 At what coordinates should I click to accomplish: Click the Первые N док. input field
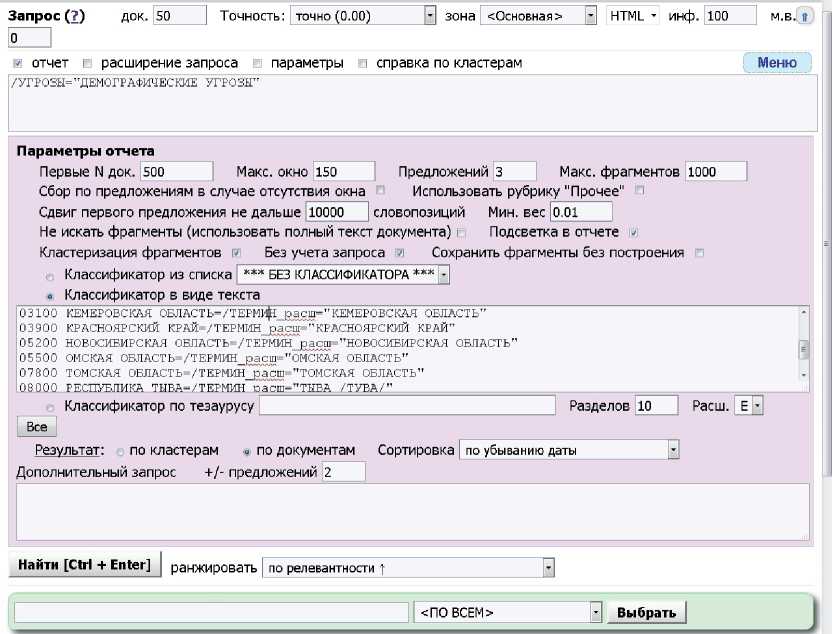[177, 172]
